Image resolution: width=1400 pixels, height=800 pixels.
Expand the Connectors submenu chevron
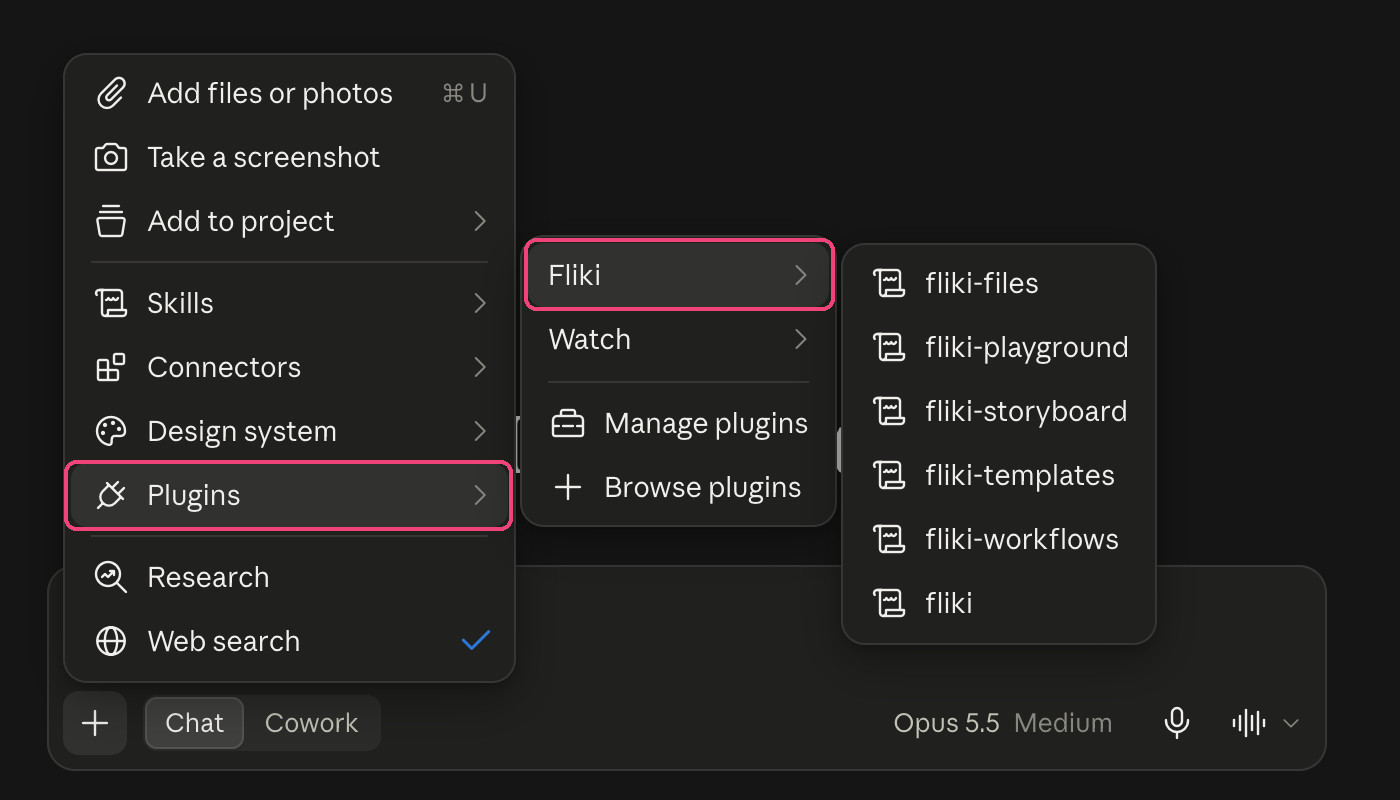(x=480, y=368)
